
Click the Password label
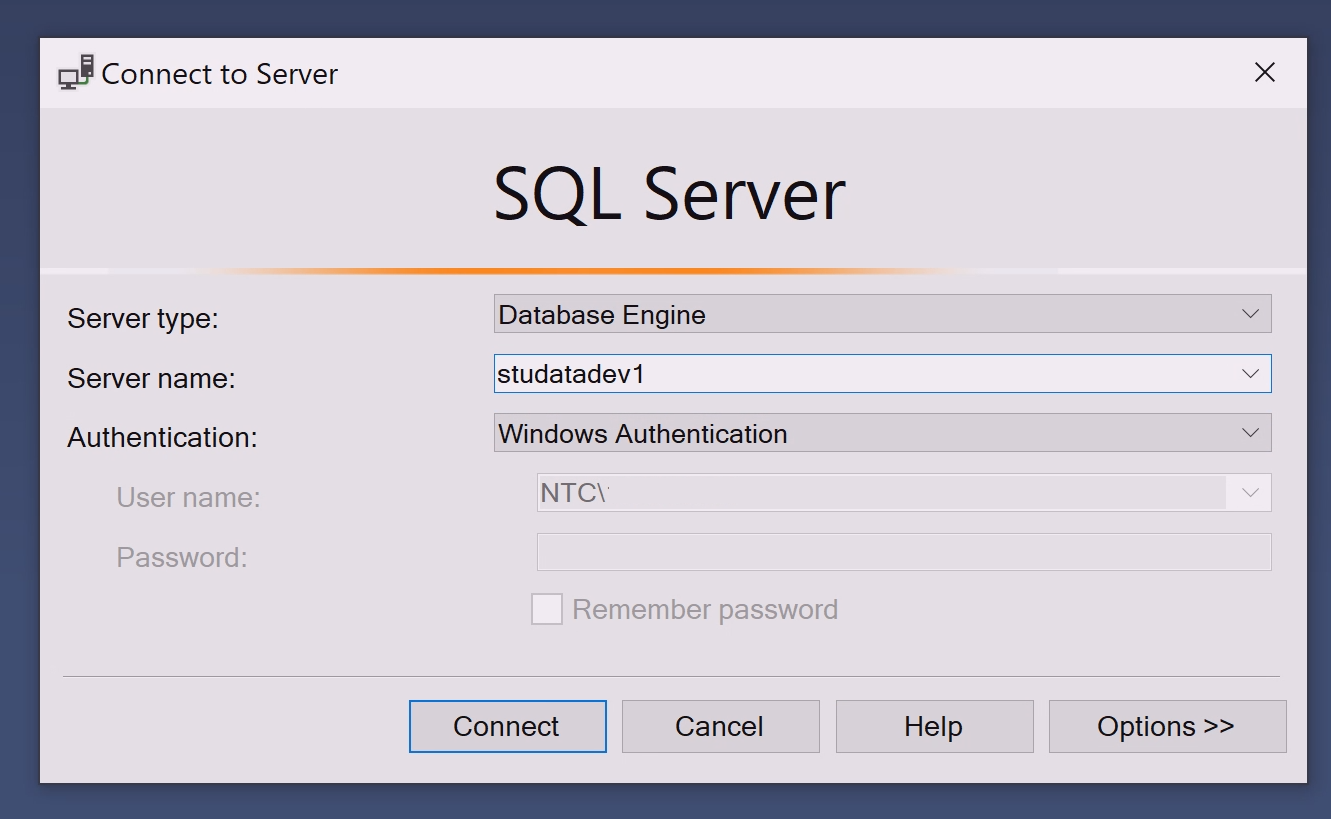coord(181,557)
